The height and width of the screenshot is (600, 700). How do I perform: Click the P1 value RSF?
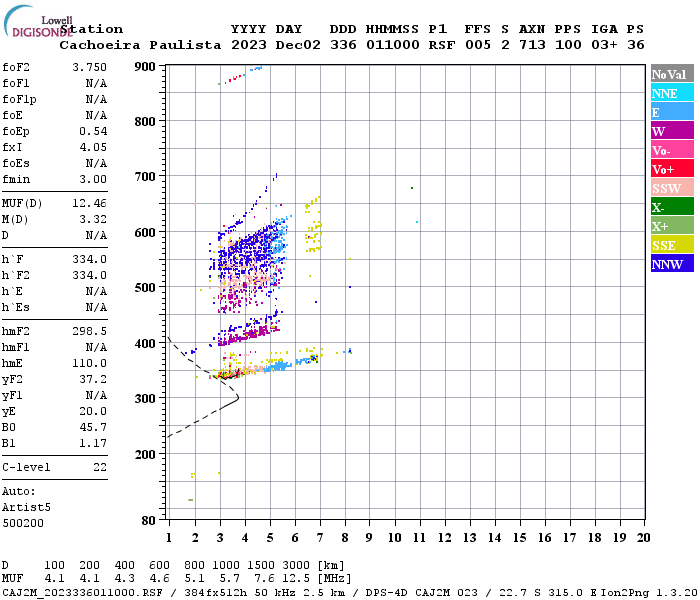(442, 45)
